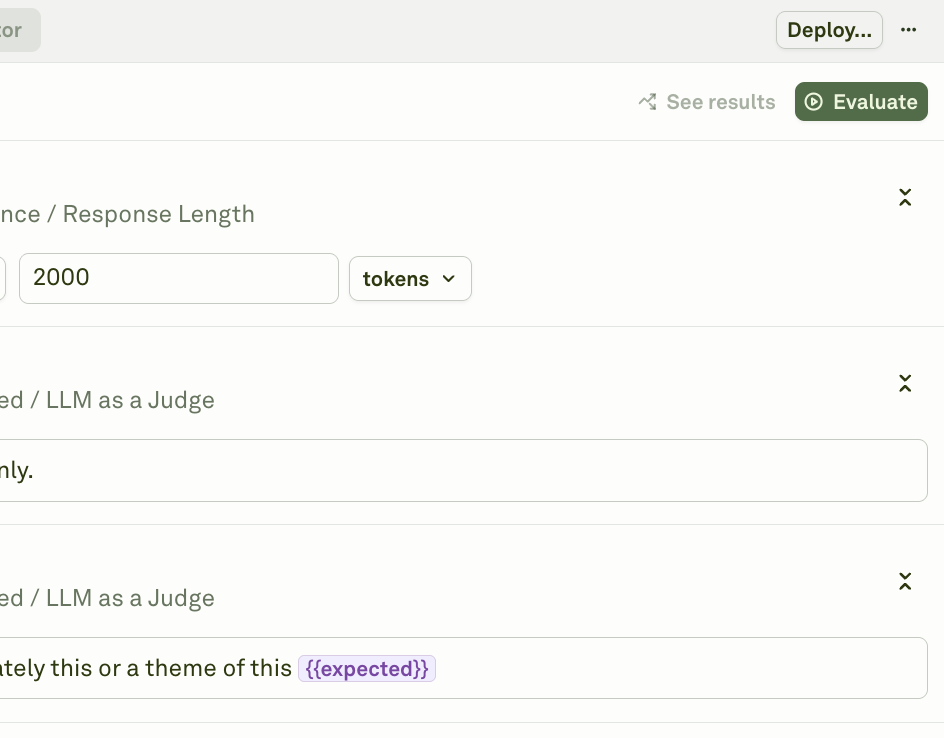Open the three-dot more options menu
The height and width of the screenshot is (738, 944).
pos(908,30)
